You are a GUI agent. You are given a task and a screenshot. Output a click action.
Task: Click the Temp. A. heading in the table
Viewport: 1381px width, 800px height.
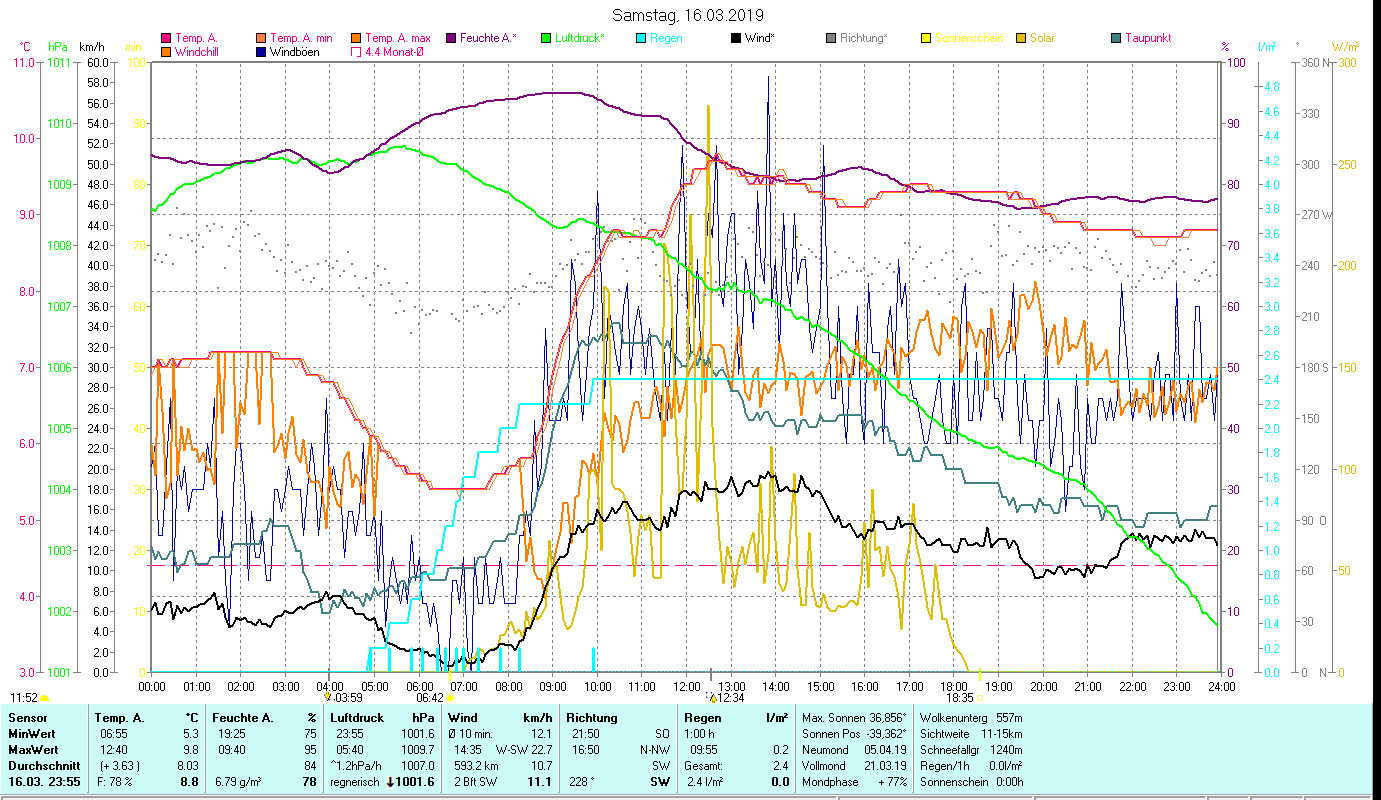[x=119, y=718]
